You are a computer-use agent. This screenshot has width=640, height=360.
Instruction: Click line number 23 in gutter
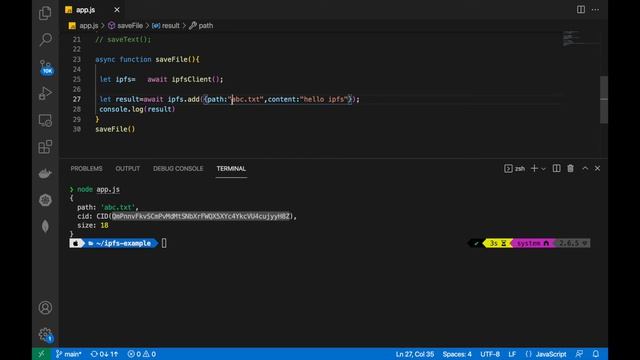pos(77,59)
